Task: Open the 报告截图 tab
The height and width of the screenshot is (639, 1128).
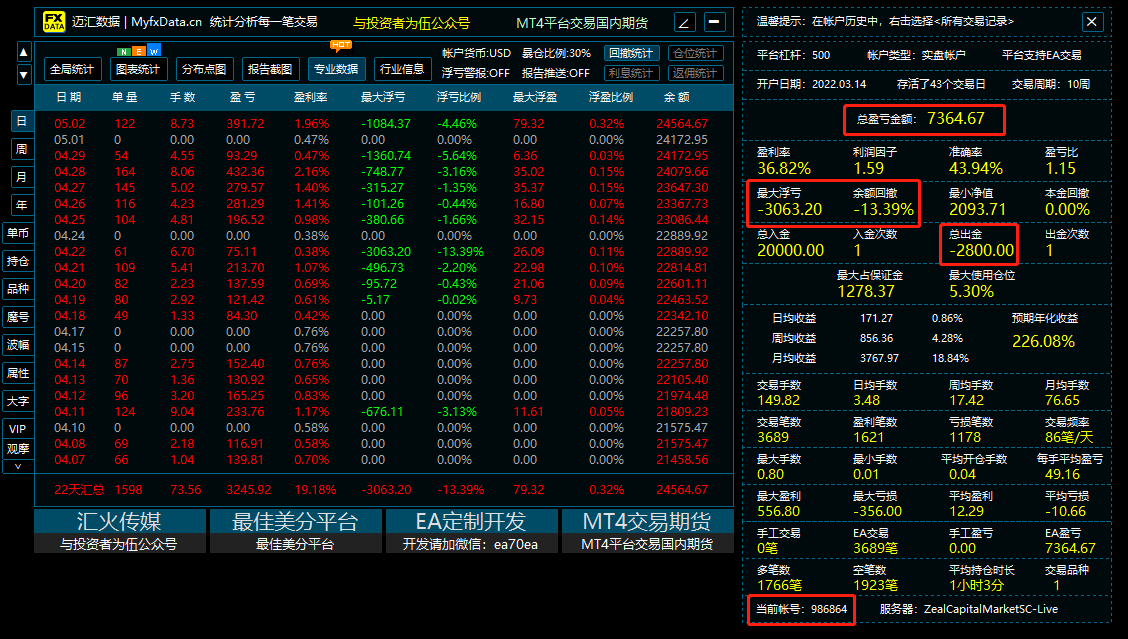Action: pos(270,69)
